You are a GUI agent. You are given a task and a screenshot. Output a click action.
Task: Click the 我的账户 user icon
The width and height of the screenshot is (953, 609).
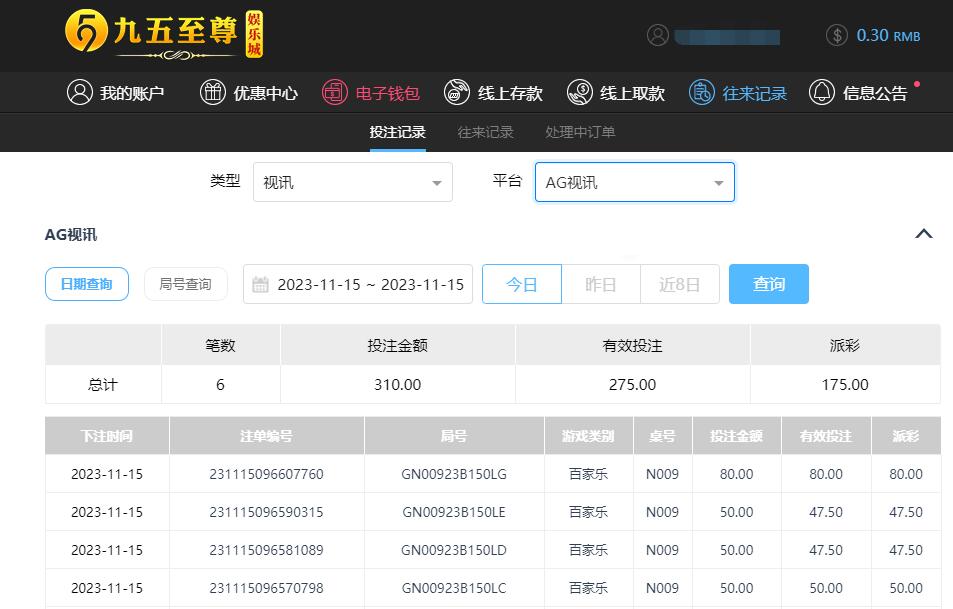79,93
